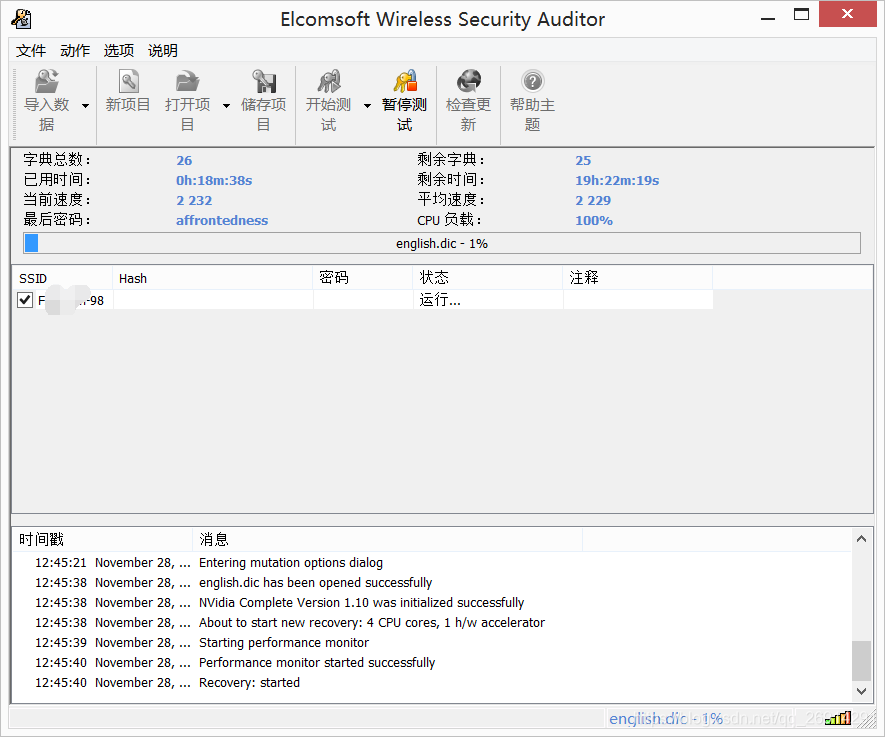Click the Start Attack (开始测试) icon
This screenshot has height=737, width=885.
(x=328, y=82)
